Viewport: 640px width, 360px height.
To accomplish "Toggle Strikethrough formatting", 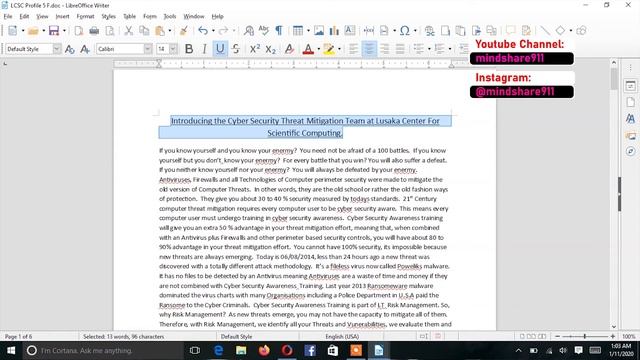I will (236, 49).
